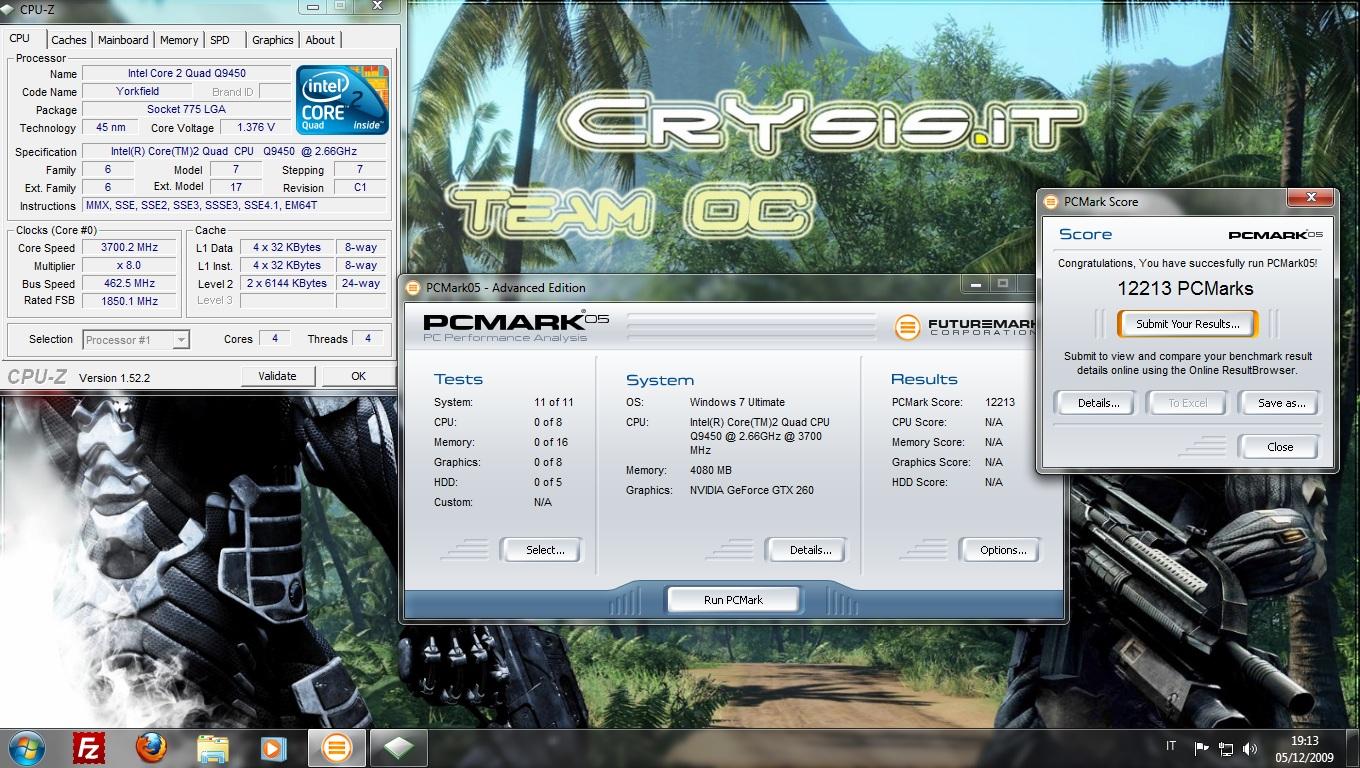Click the System 11 of 11 tests value
1360x768 pixels.
click(x=554, y=402)
